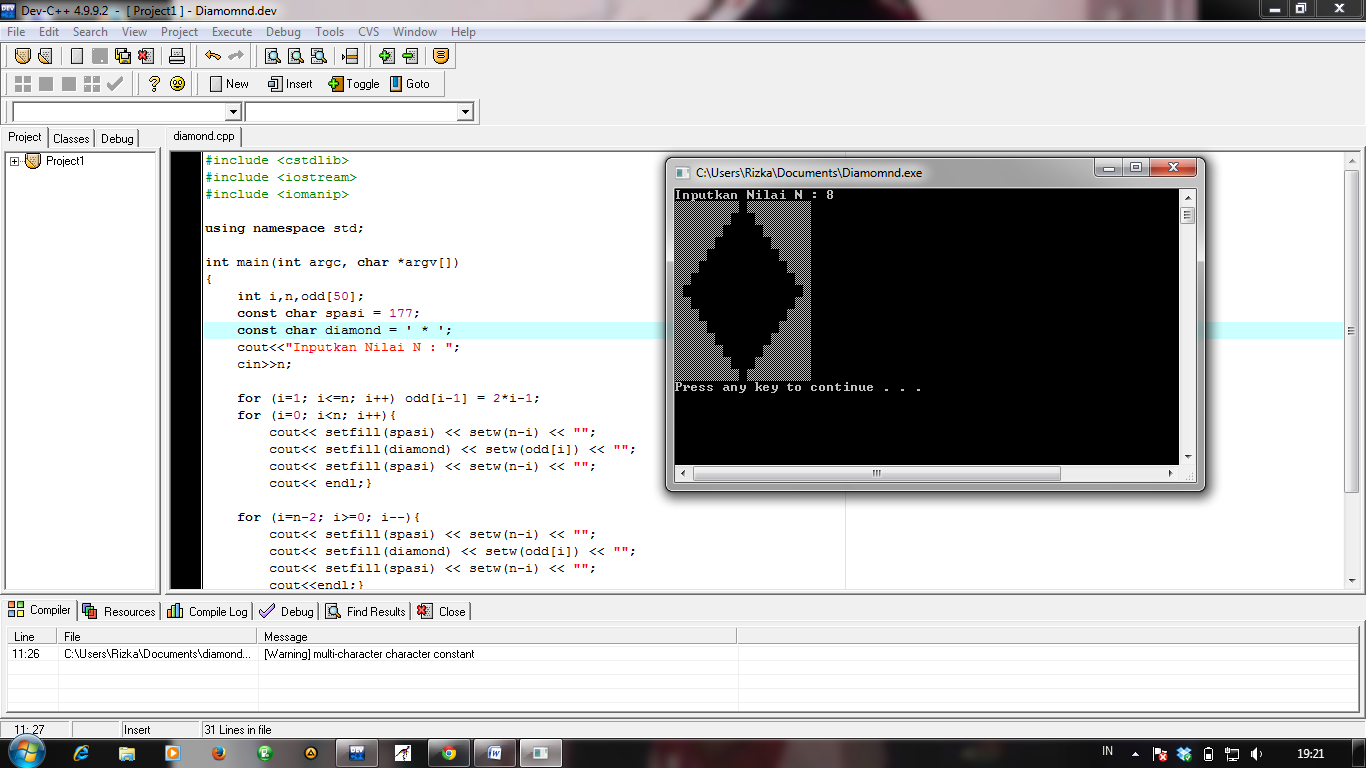Select the Find icon in the toolbar
This screenshot has width=1368, height=772.
tap(271, 56)
